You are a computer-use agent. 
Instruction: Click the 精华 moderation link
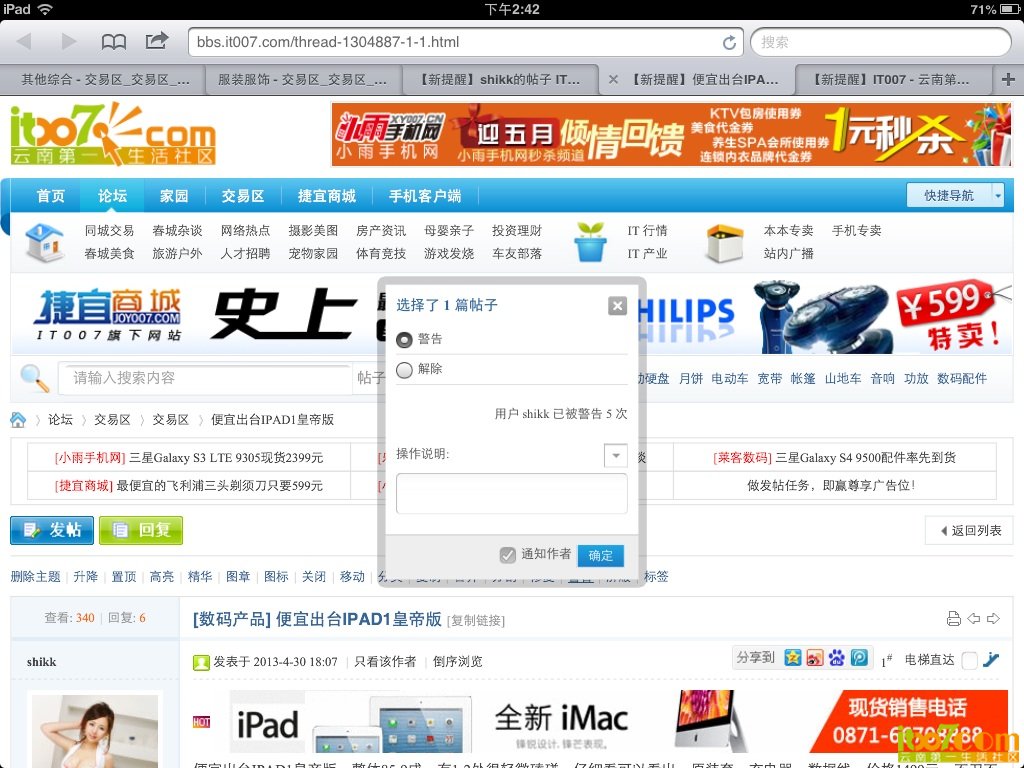(200, 577)
